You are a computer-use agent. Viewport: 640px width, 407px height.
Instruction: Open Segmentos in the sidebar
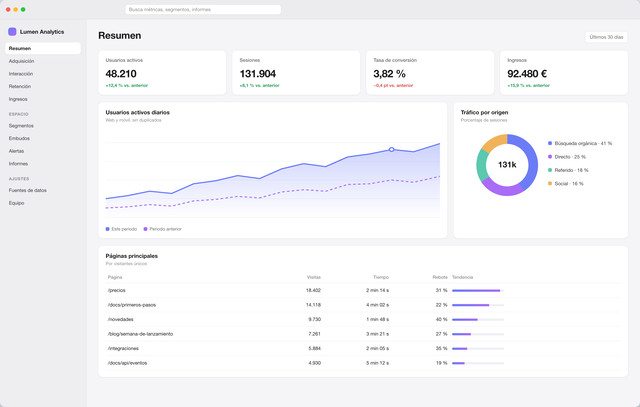click(x=43, y=126)
